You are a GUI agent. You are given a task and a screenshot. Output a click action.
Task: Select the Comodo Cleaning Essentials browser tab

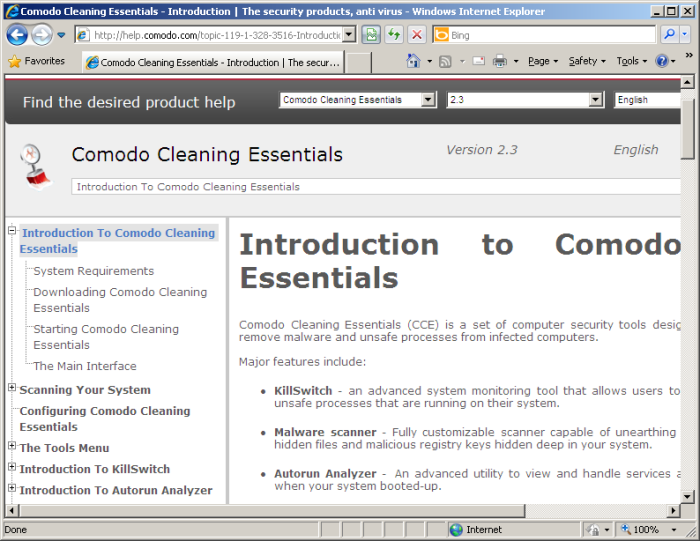click(213, 62)
